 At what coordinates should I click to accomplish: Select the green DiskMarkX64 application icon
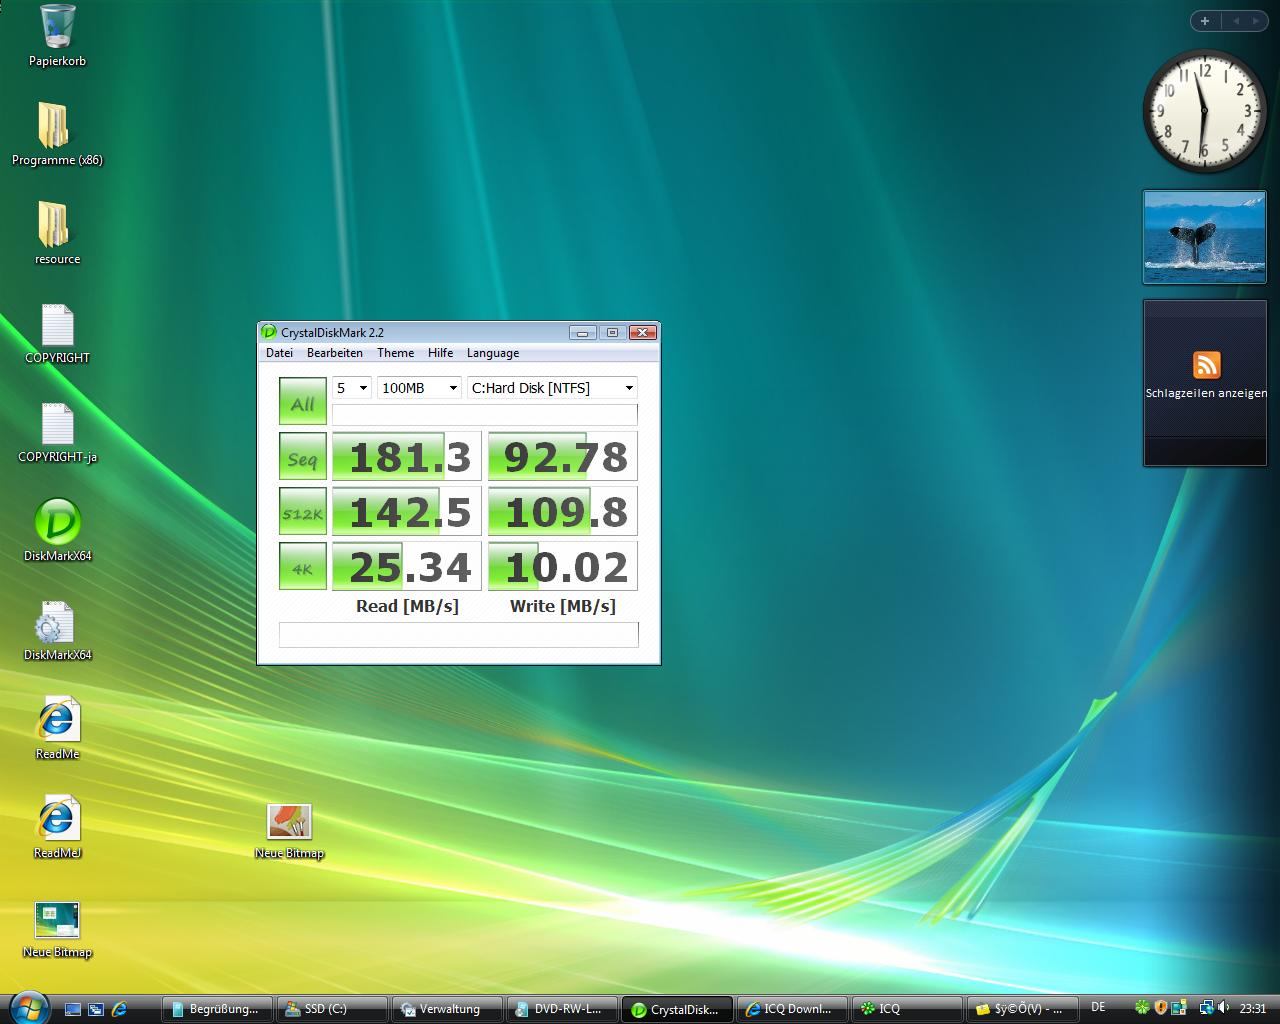pos(57,522)
